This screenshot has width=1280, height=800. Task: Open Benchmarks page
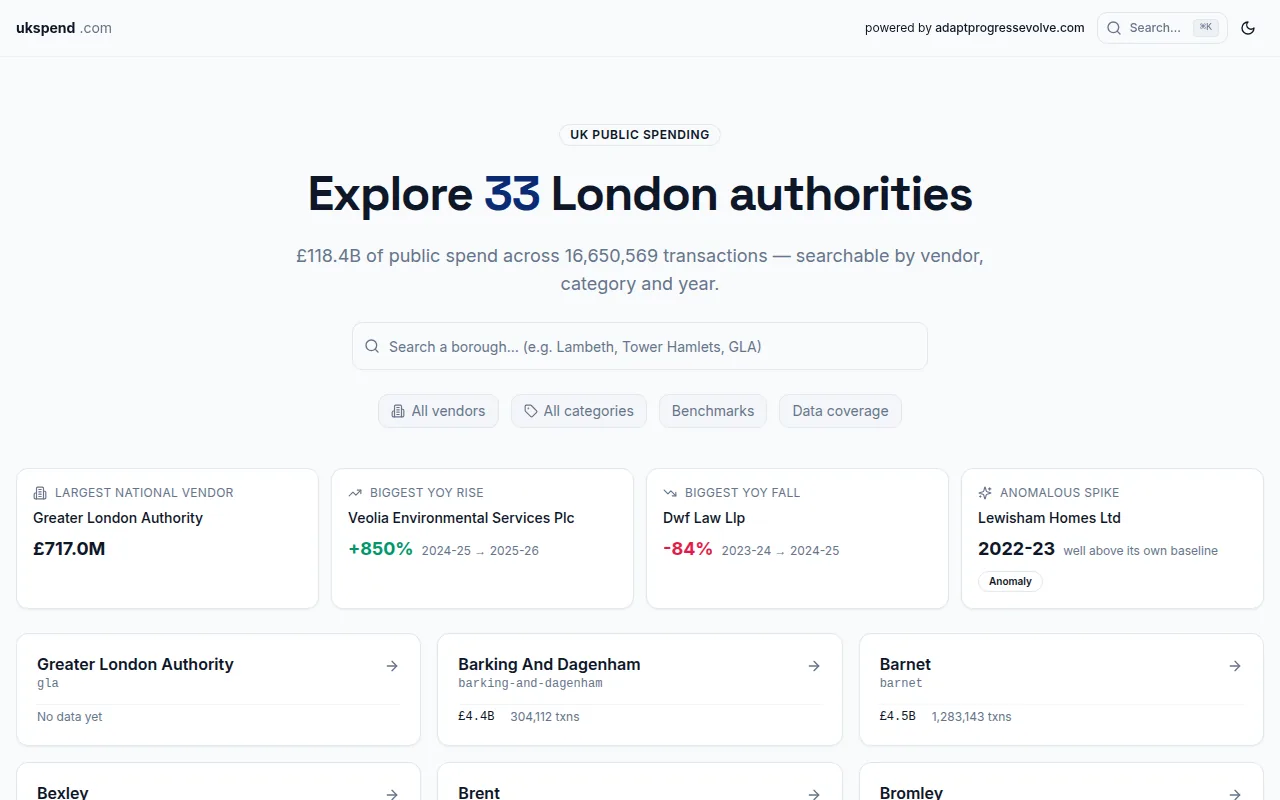pos(713,411)
